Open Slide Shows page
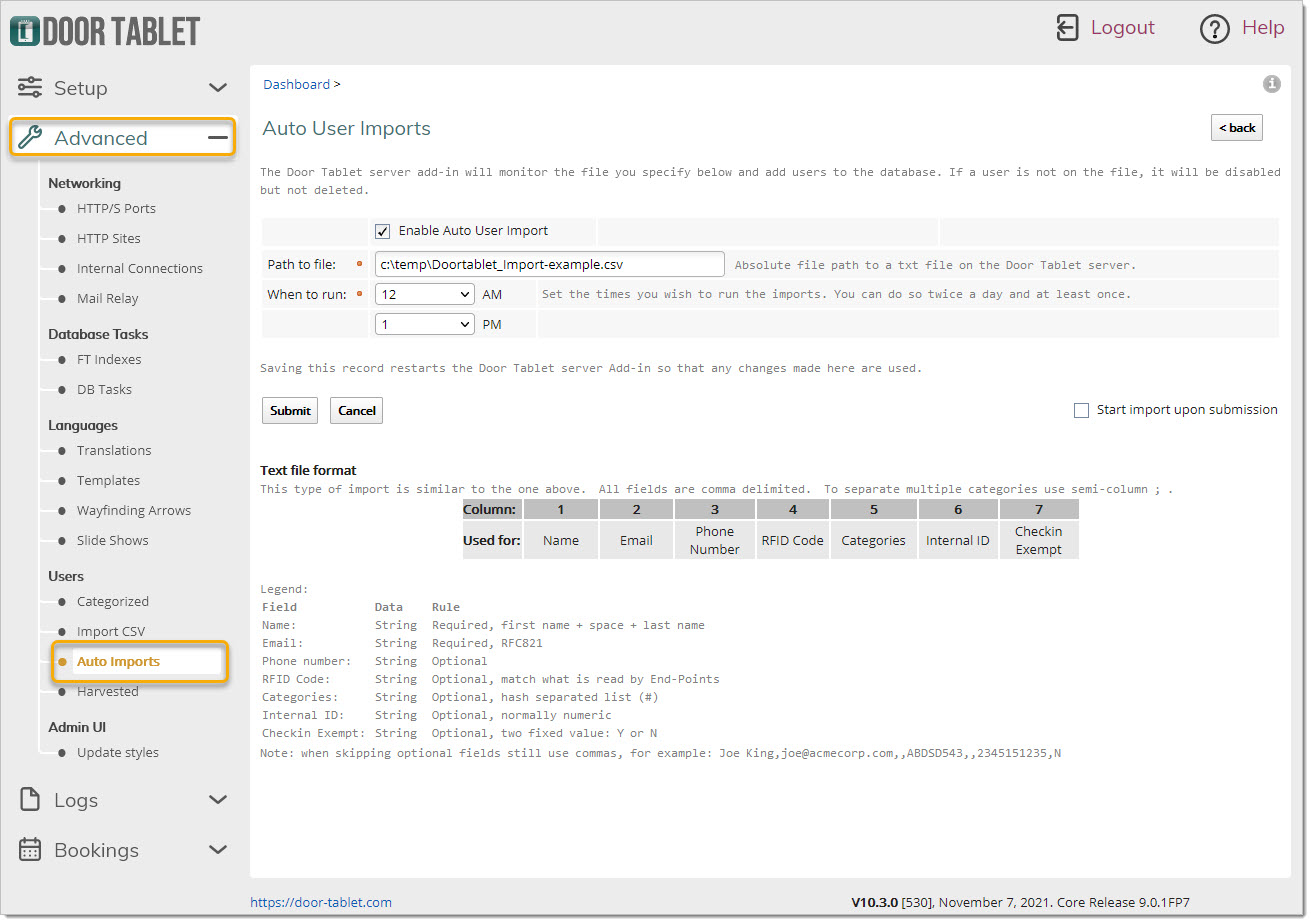The height and width of the screenshot is (923, 1311). [113, 541]
